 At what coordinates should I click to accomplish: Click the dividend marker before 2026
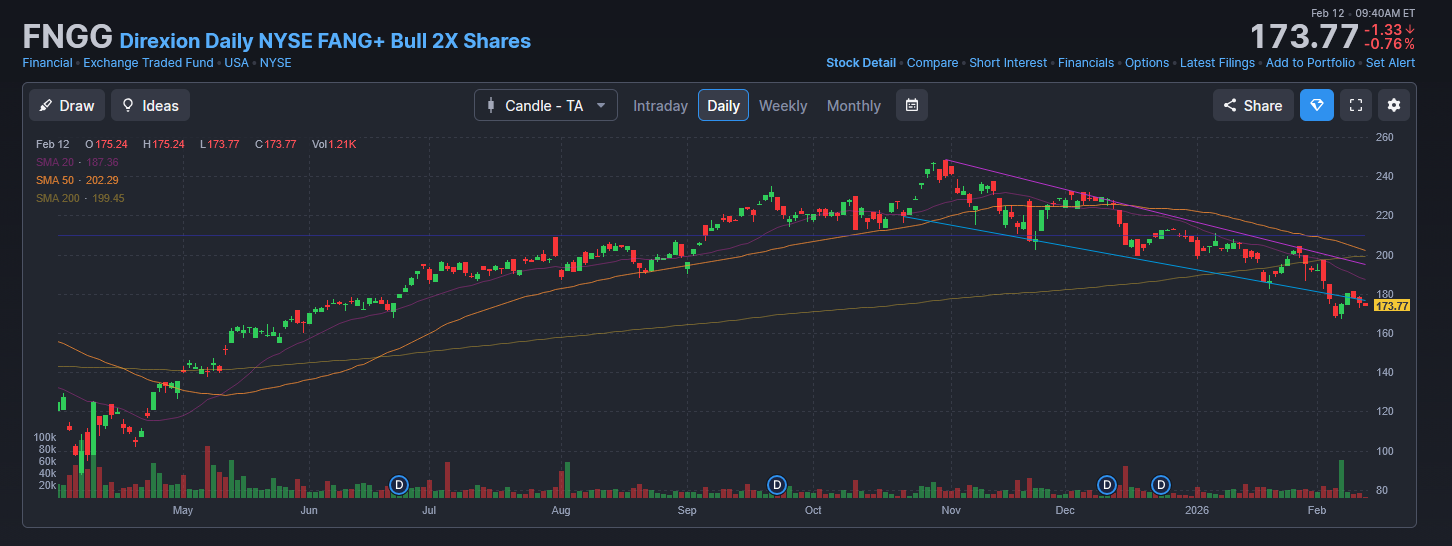(1161, 485)
